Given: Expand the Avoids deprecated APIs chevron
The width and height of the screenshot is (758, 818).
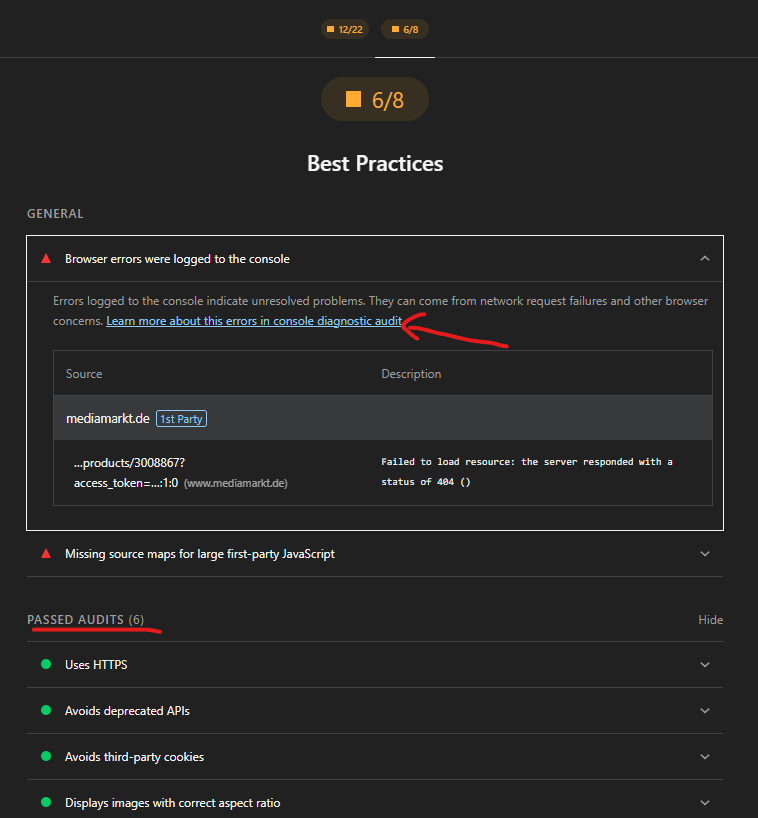Looking at the screenshot, I should 705,711.
